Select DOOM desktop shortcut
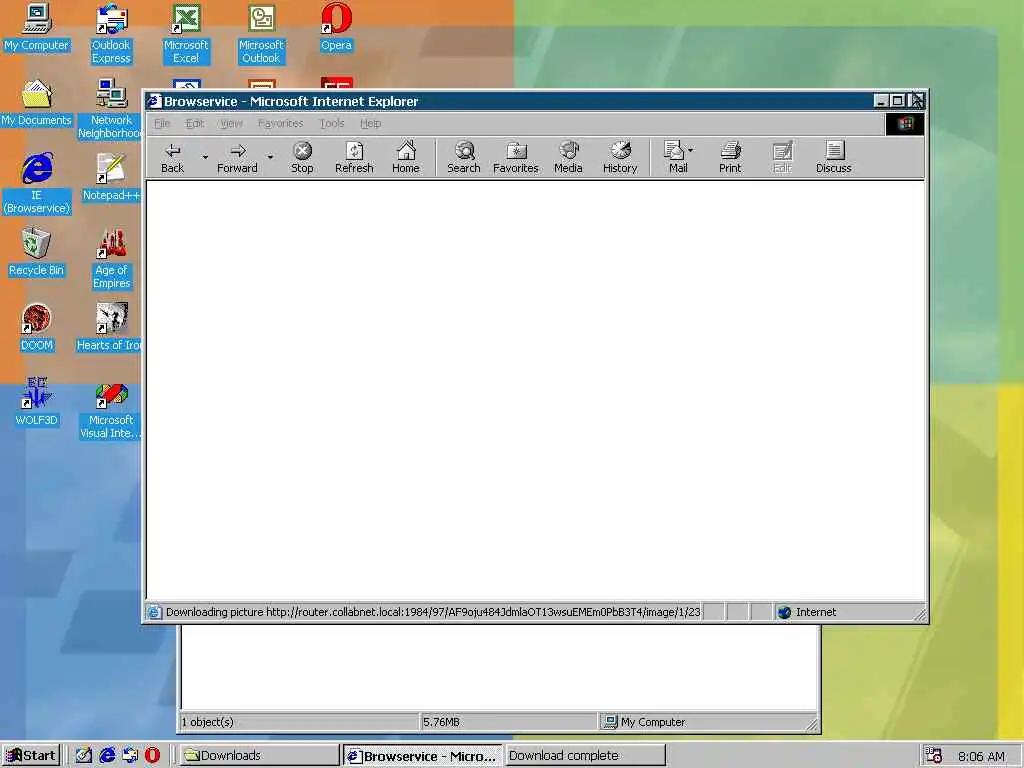The width and height of the screenshot is (1024, 768). [x=36, y=328]
